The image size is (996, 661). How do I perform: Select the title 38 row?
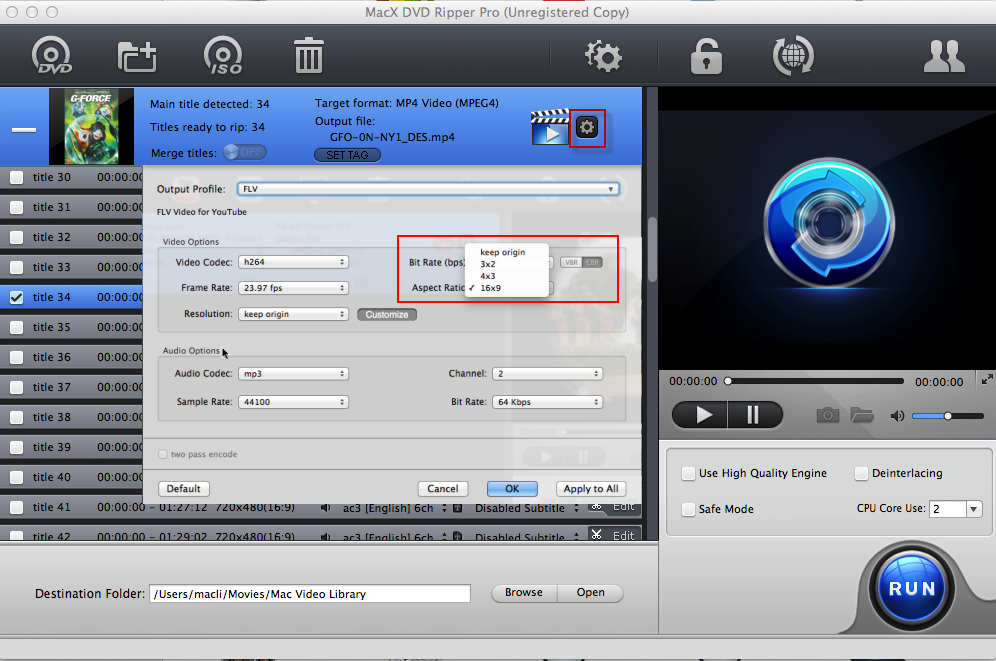click(71, 417)
